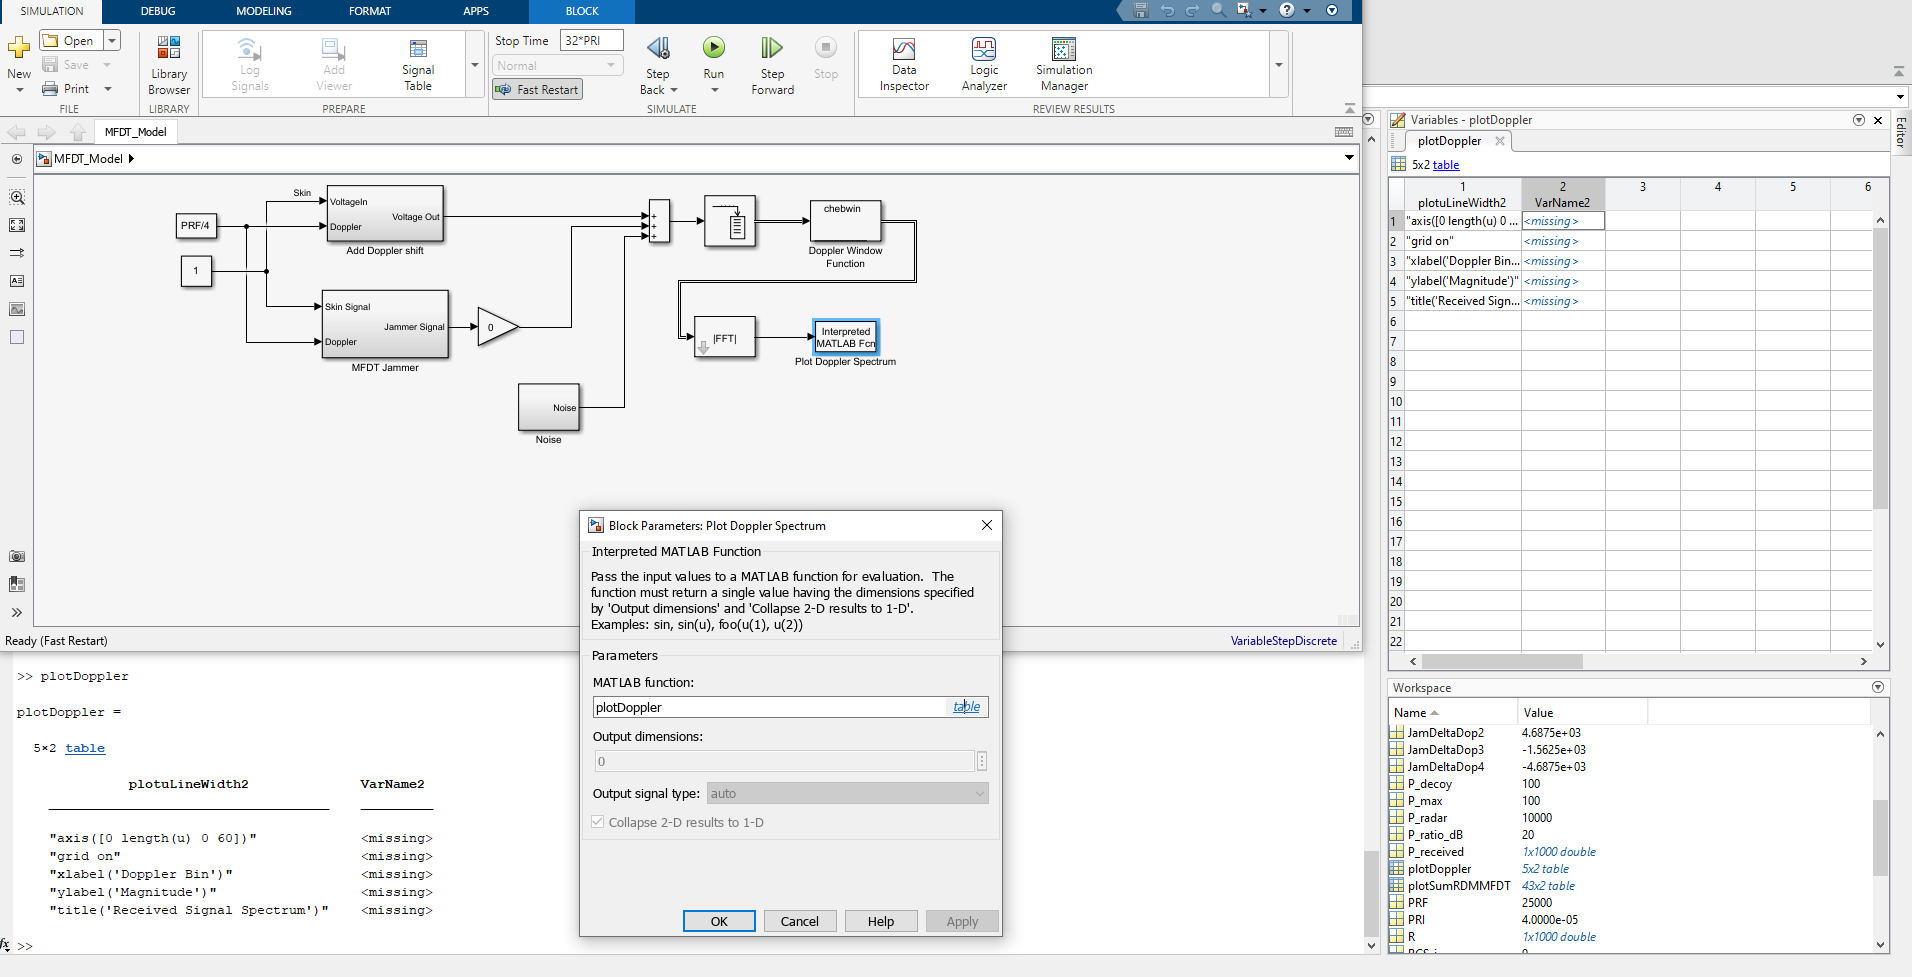This screenshot has height=977, width=1912.
Task: Switch to the MODELING ribbon tab
Action: point(263,11)
